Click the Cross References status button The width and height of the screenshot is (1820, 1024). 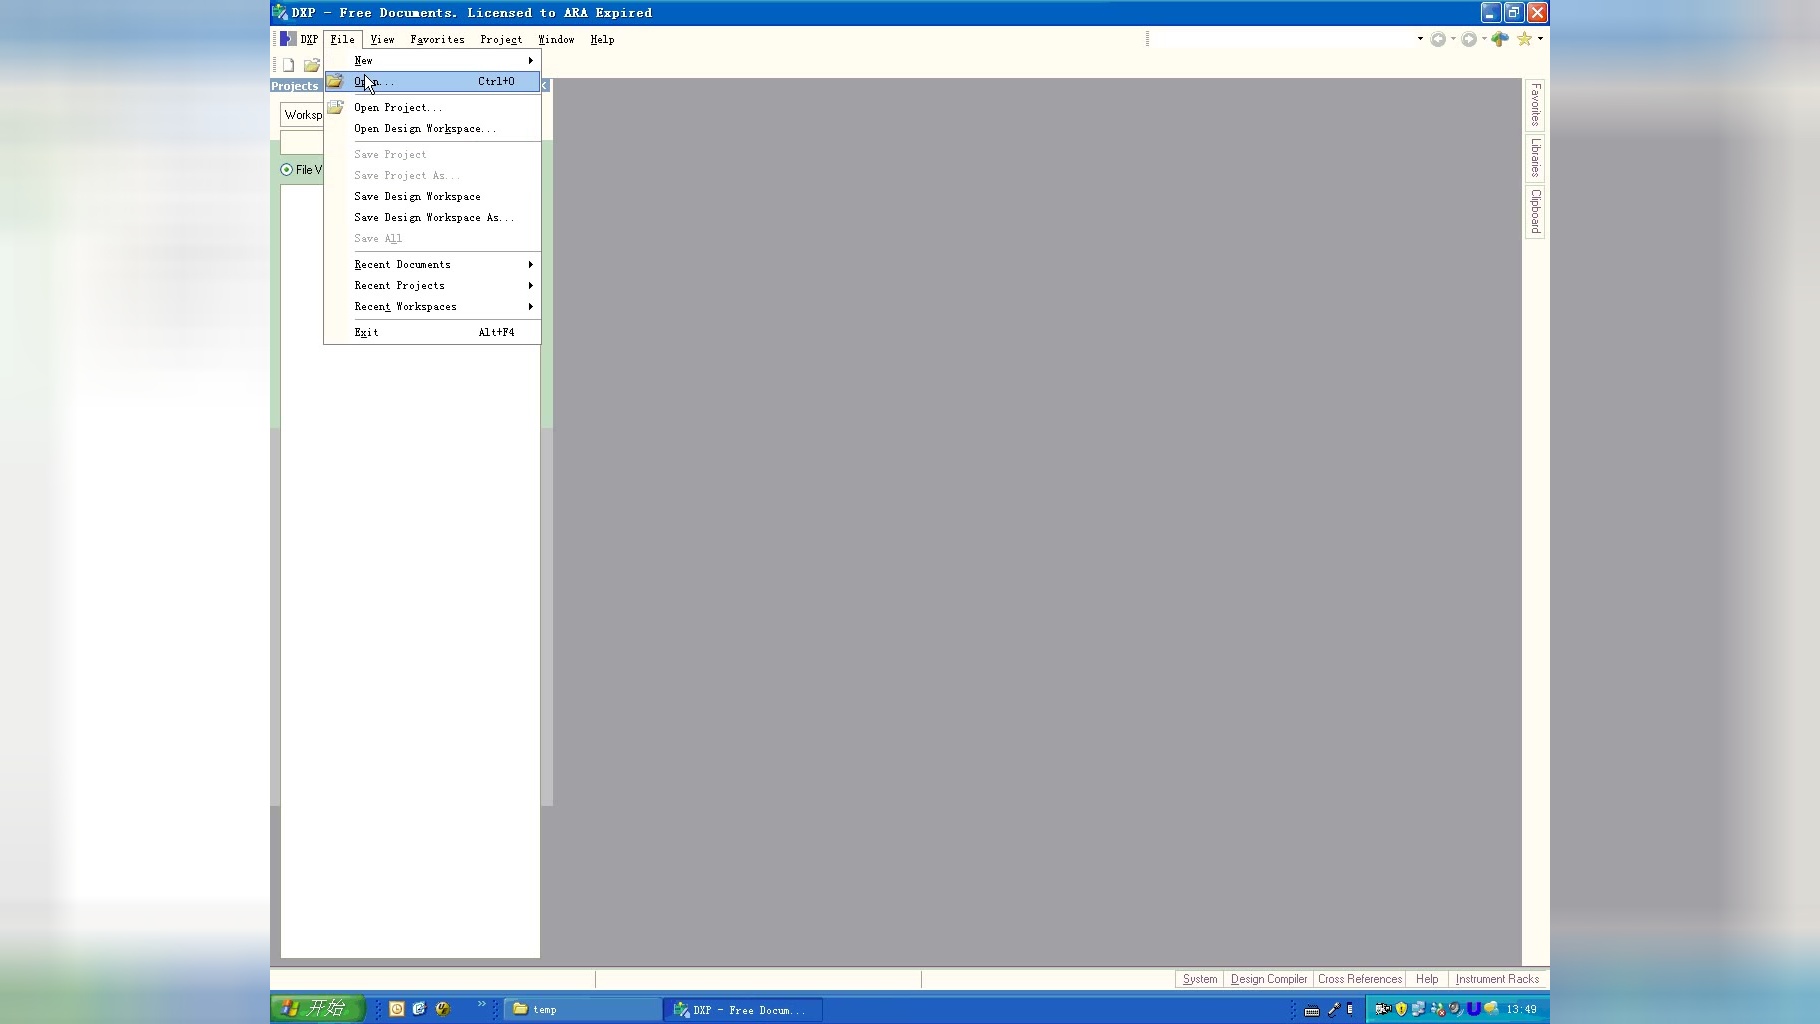(x=1360, y=980)
